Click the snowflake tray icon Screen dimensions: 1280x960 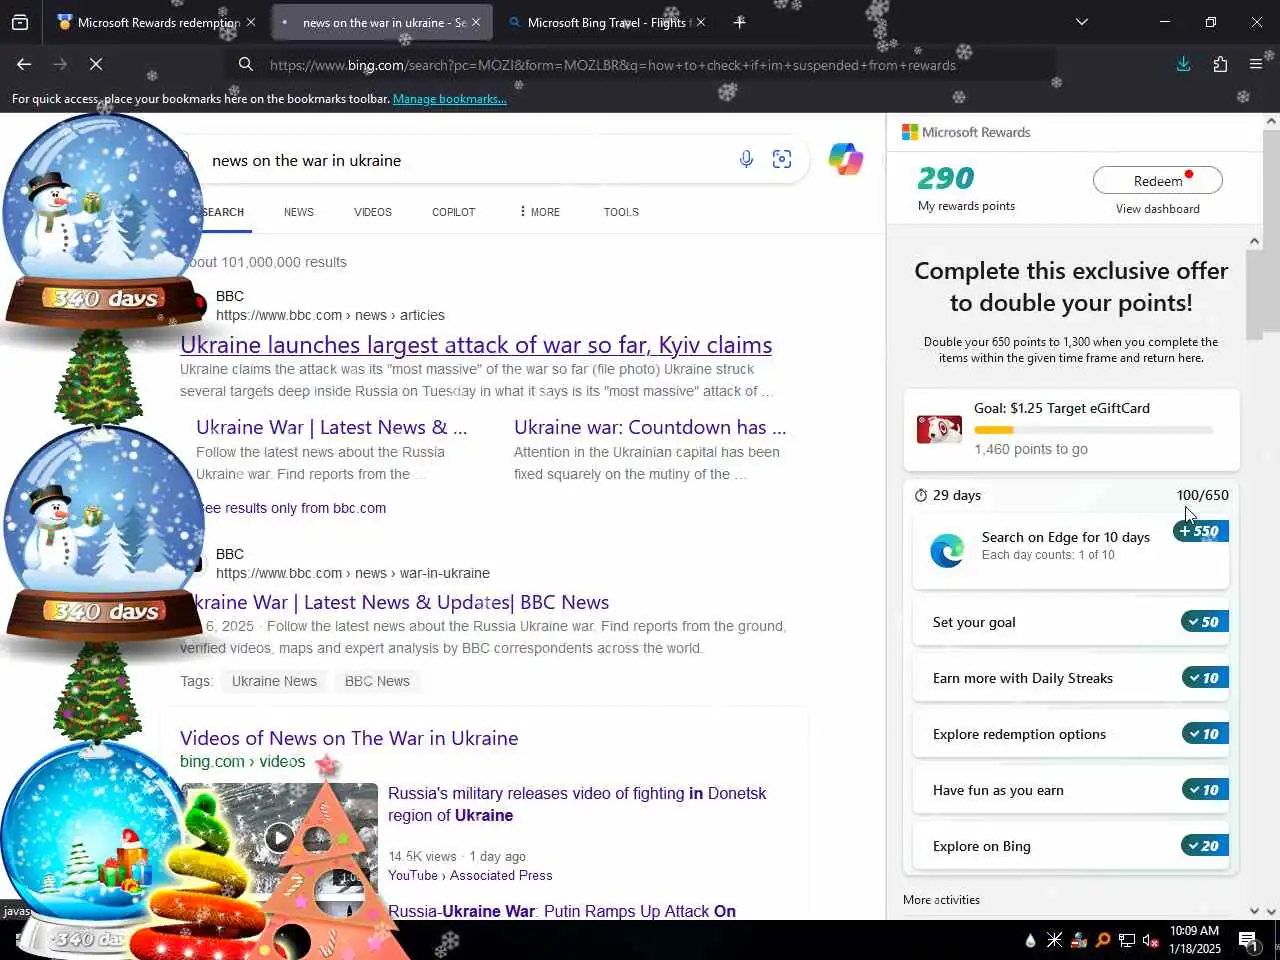pyautogui.click(x=1055, y=940)
